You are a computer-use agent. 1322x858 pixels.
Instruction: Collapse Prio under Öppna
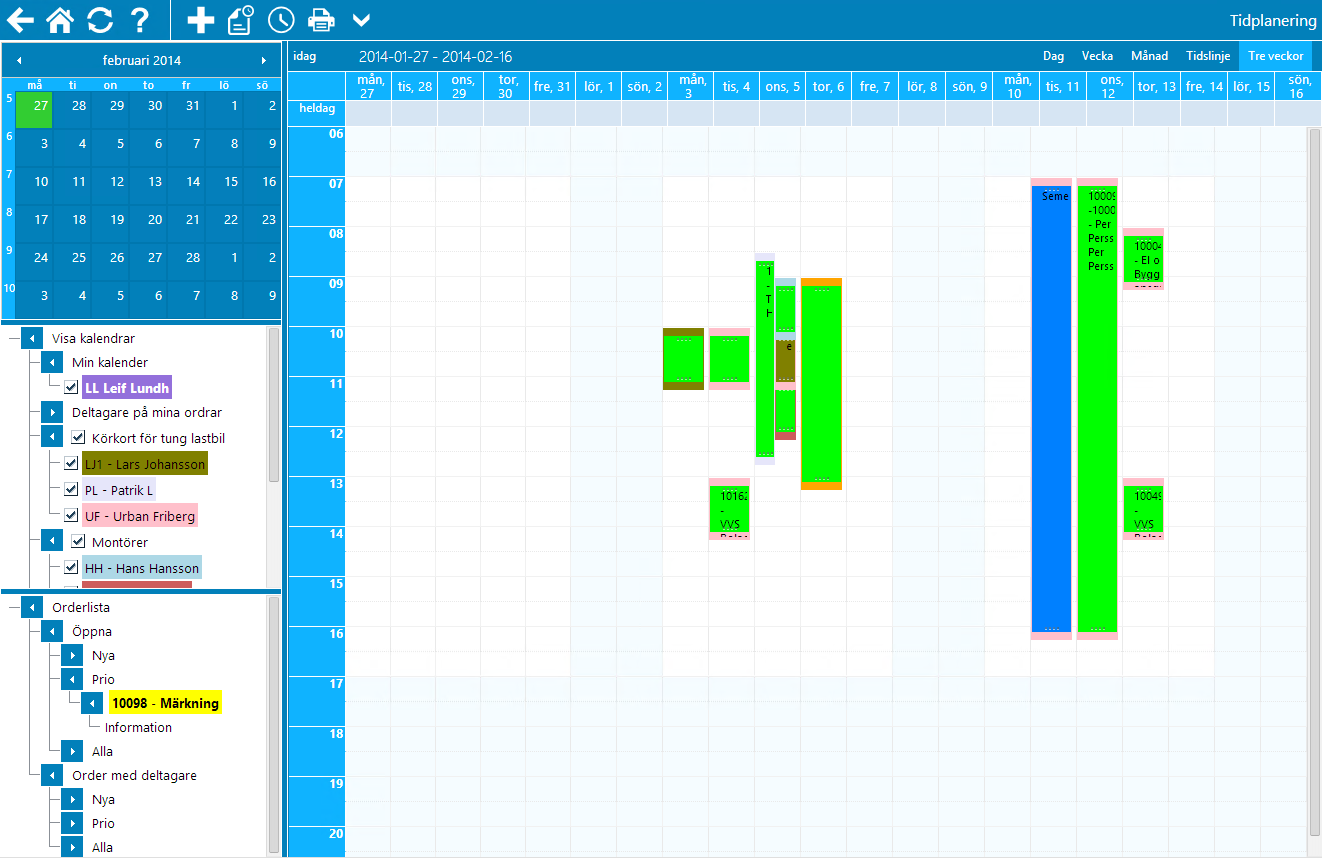(72, 679)
